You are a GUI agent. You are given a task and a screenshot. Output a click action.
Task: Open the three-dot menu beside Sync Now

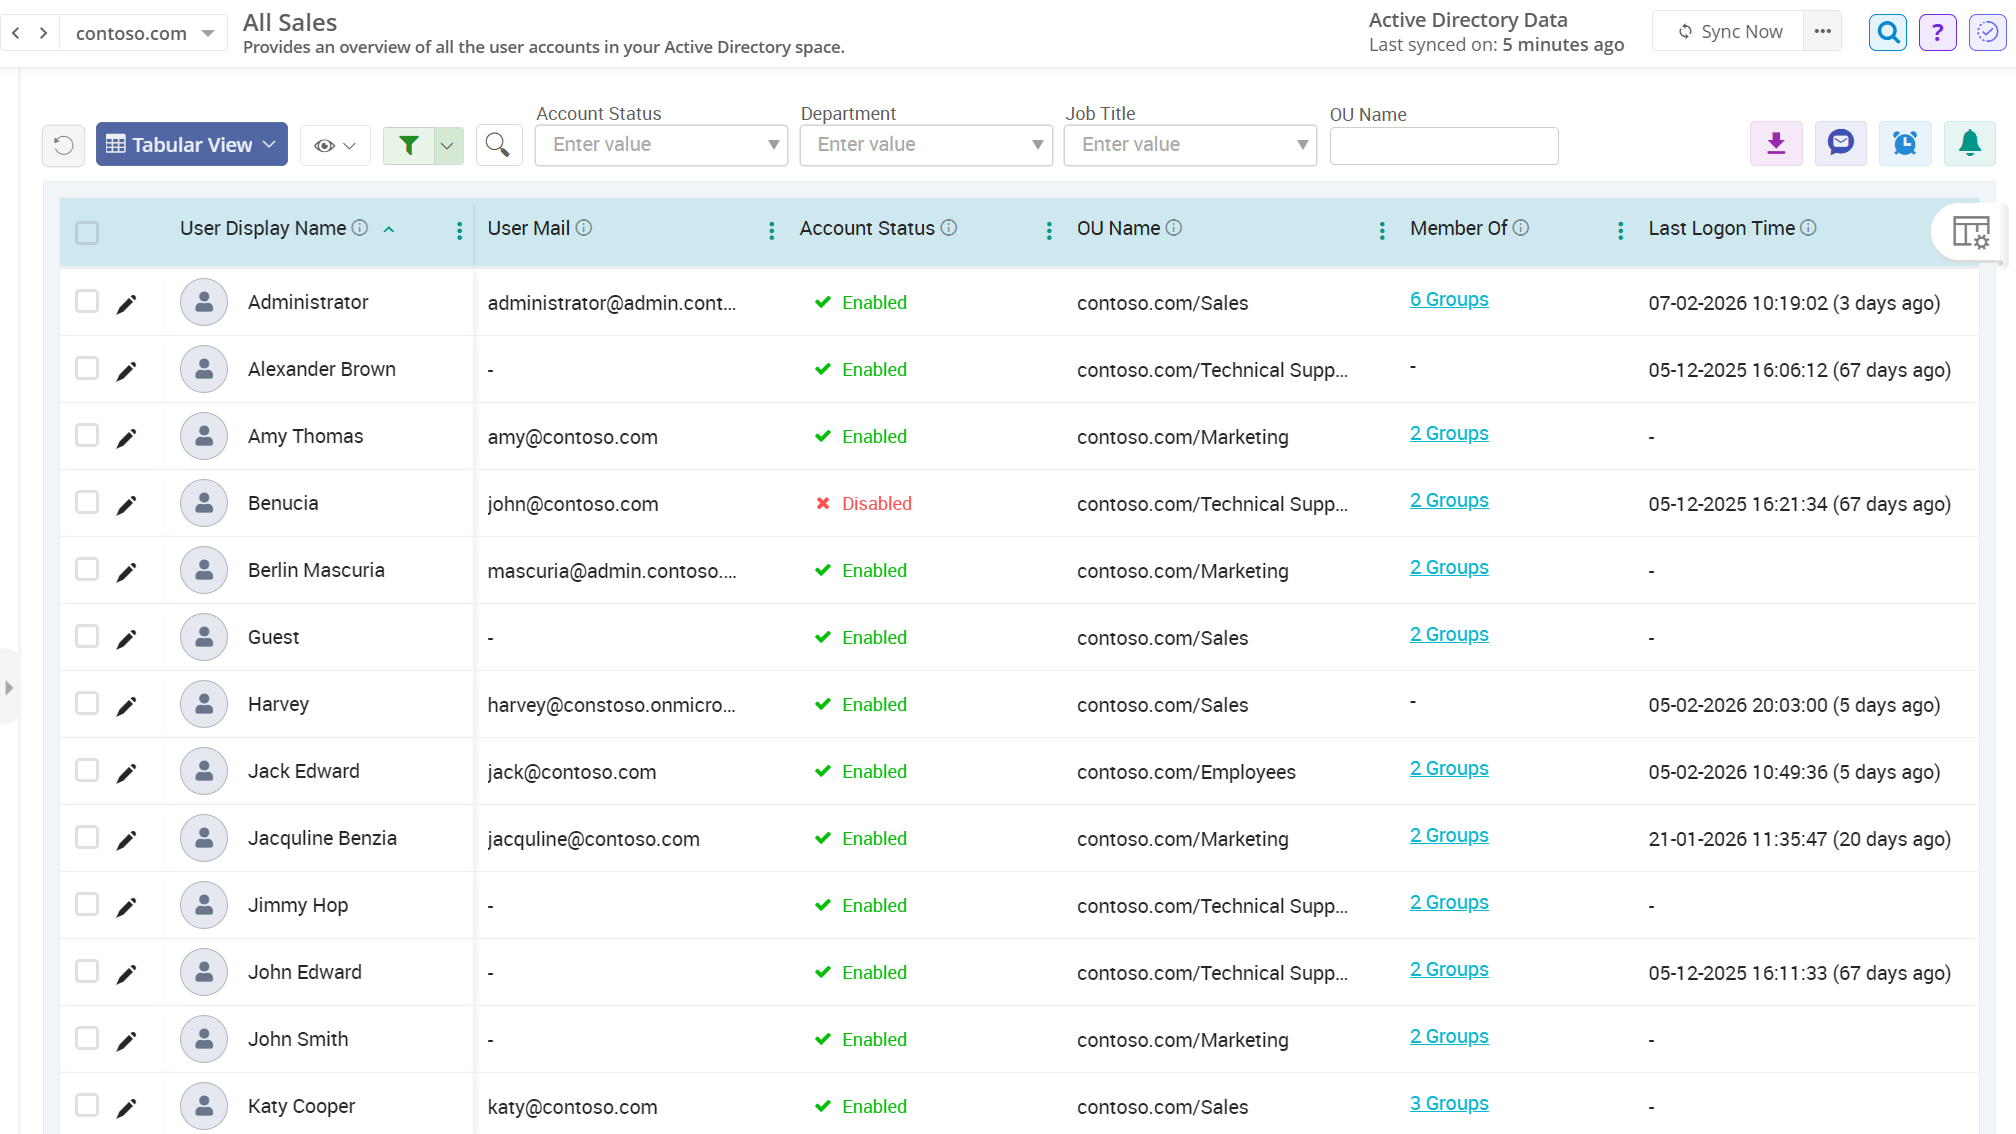click(1822, 31)
